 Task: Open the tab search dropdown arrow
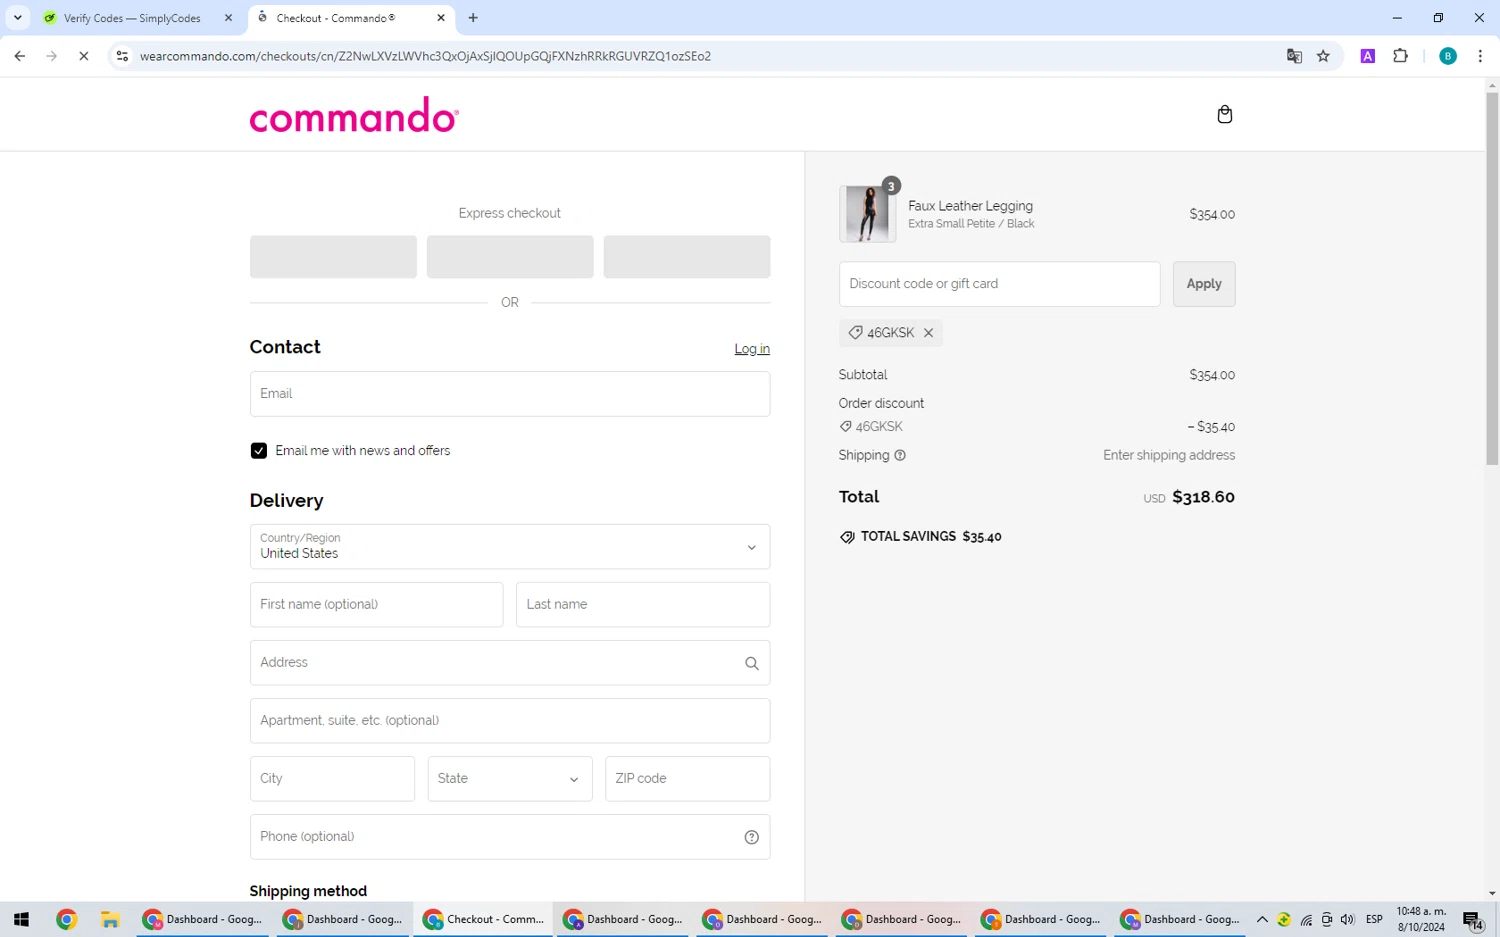pos(17,18)
